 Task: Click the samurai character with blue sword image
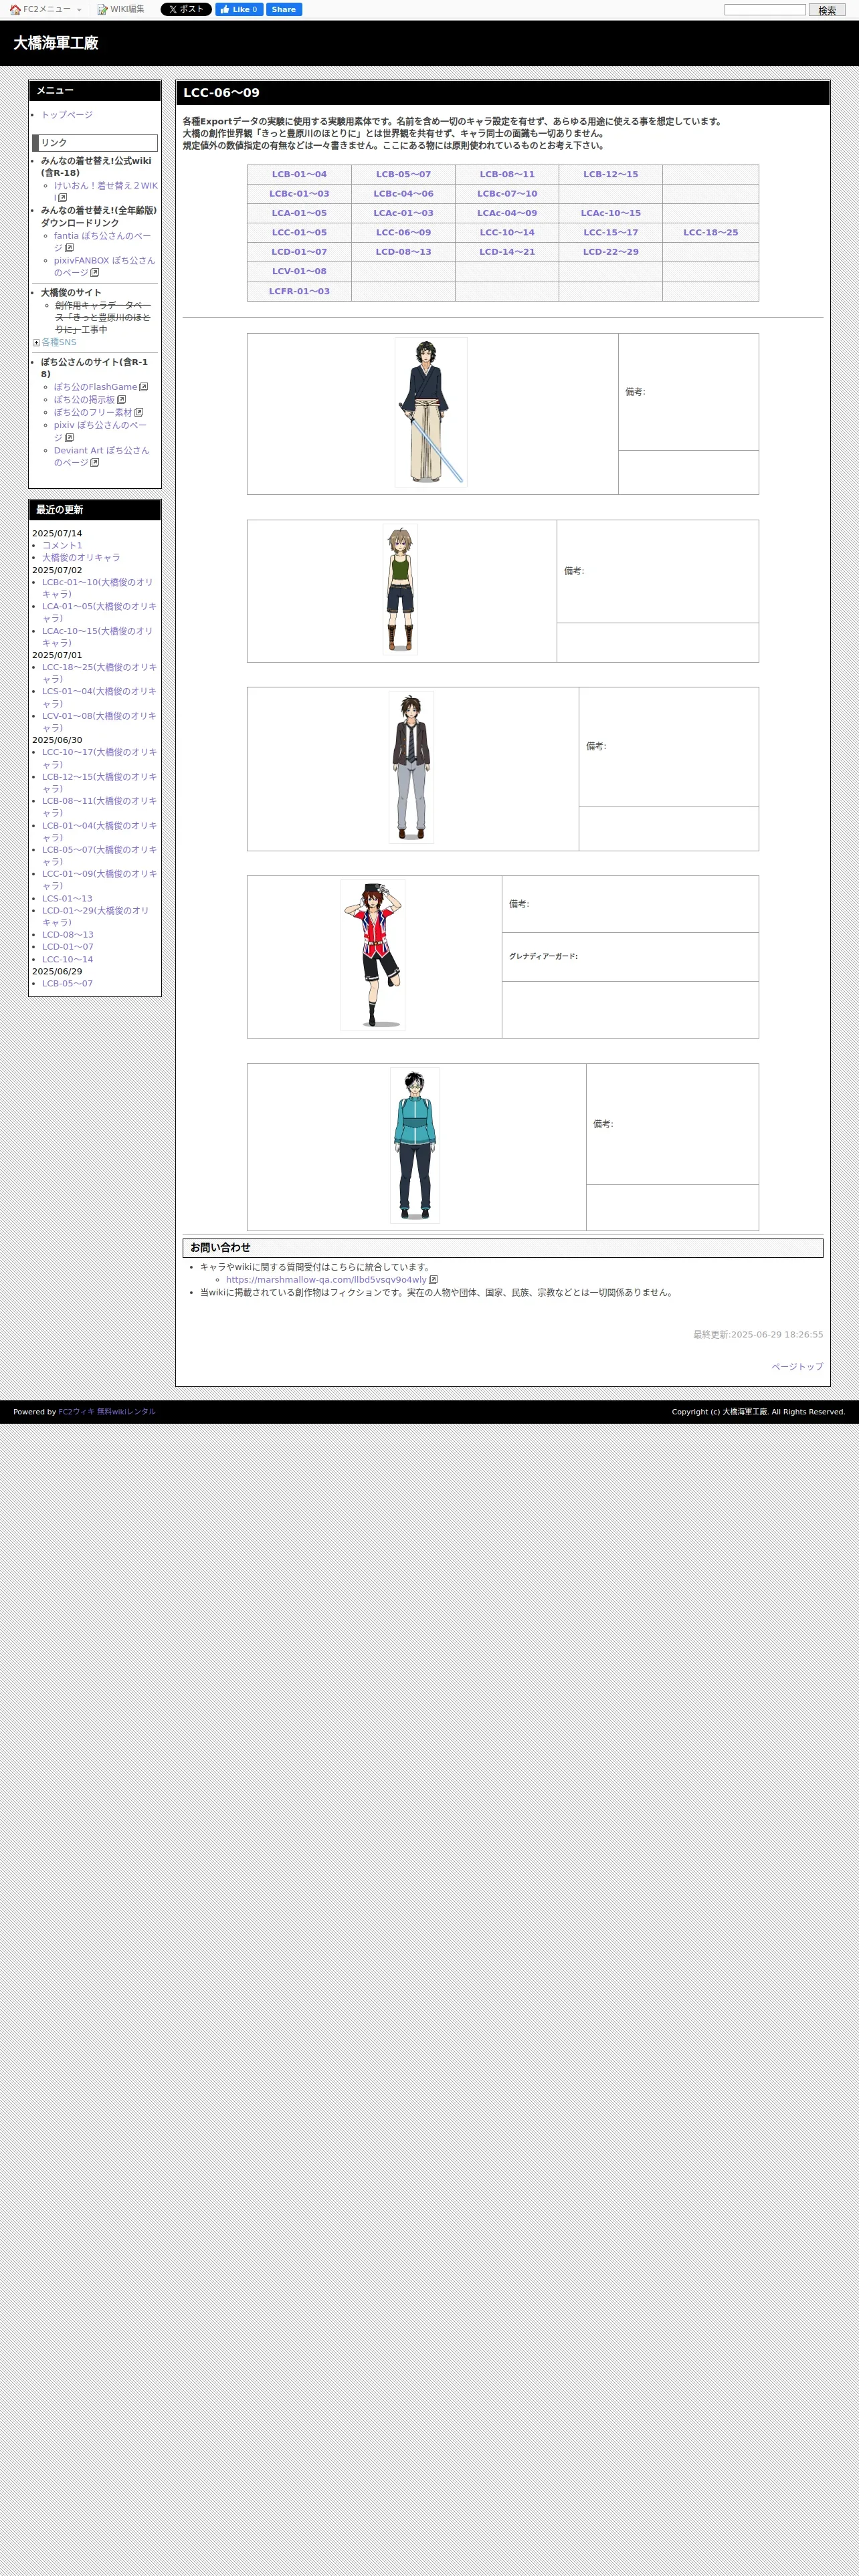point(431,412)
